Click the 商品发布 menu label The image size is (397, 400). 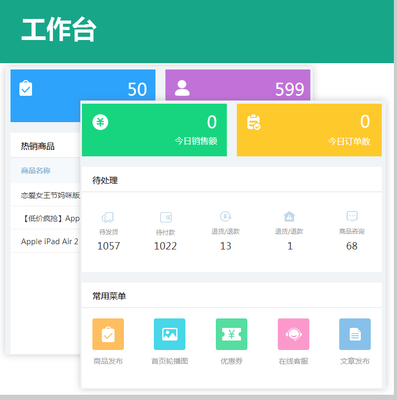[108, 361]
